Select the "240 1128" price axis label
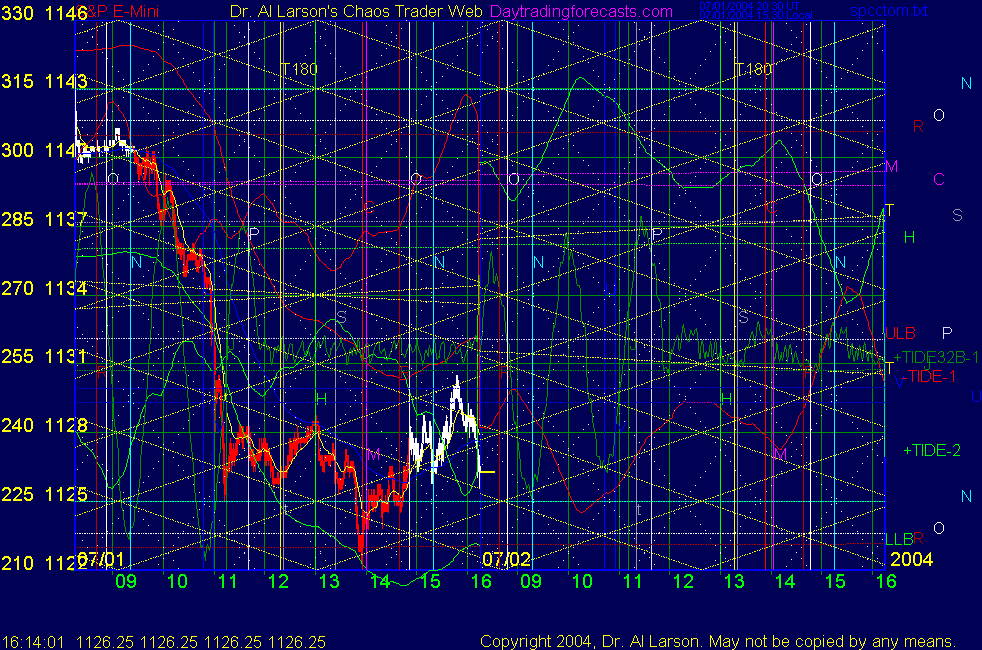 (x=44, y=425)
